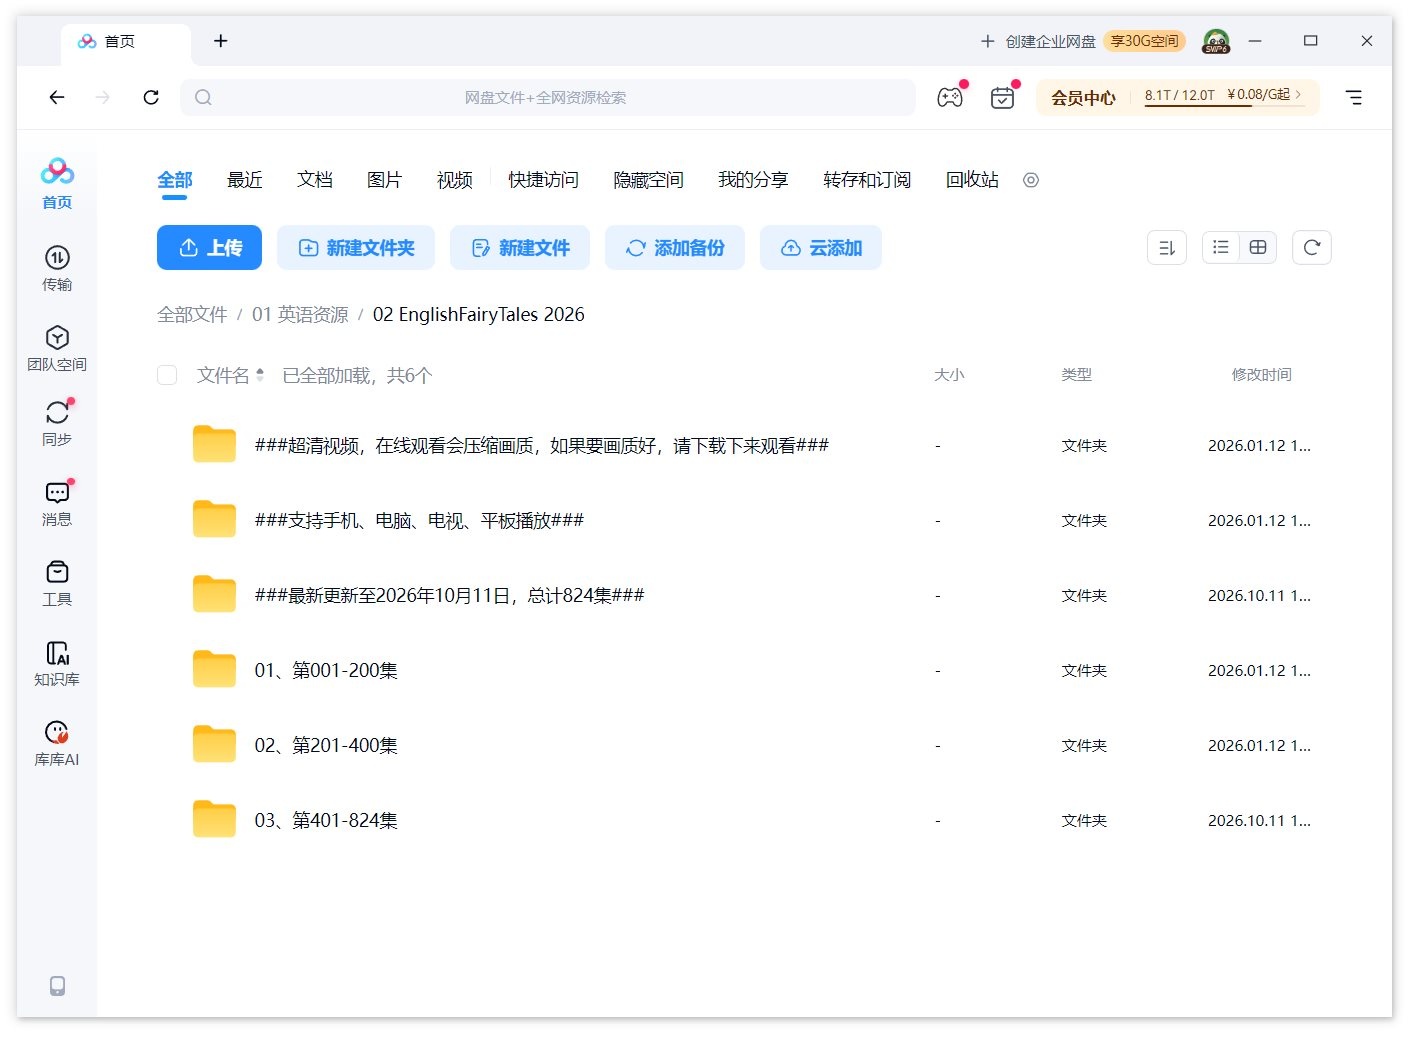The height and width of the screenshot is (1039, 1412).
Task: Click the 云添加 button
Action: click(x=821, y=247)
